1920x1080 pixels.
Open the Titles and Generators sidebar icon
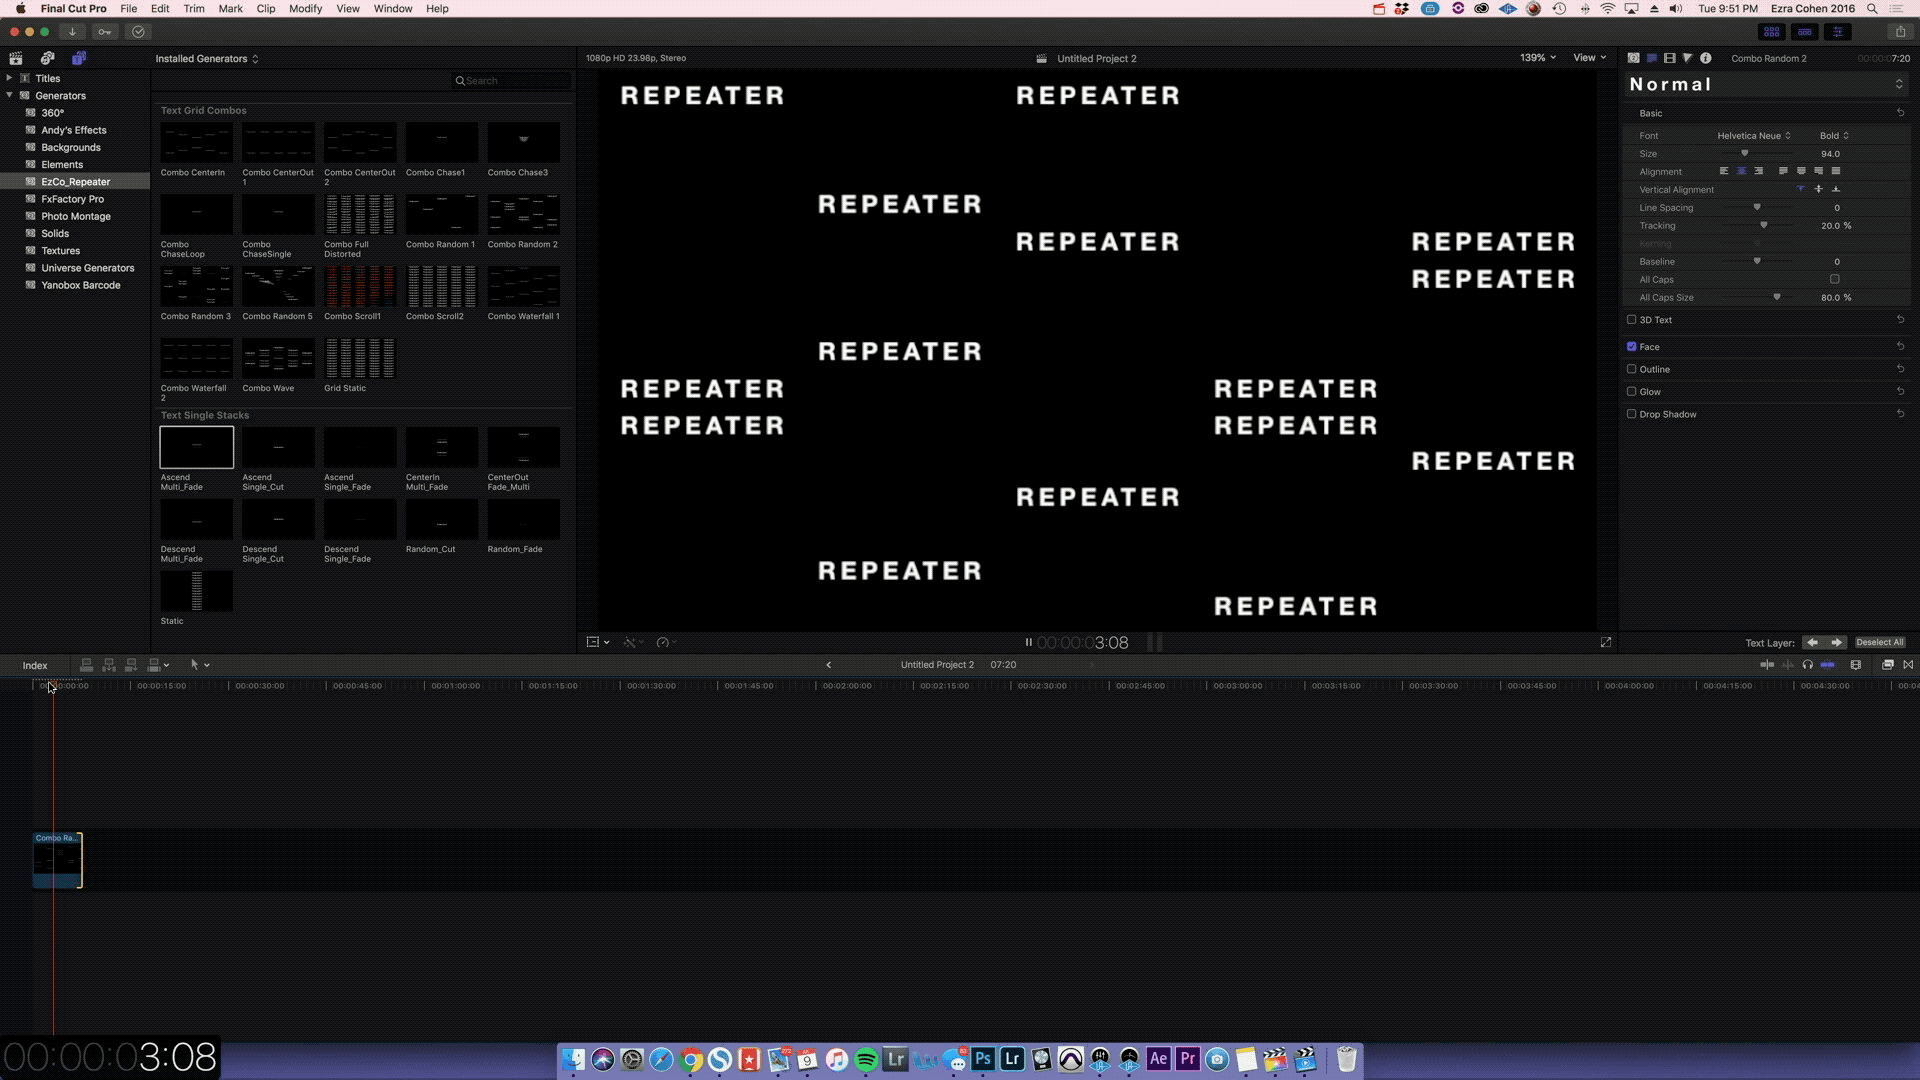click(x=79, y=58)
